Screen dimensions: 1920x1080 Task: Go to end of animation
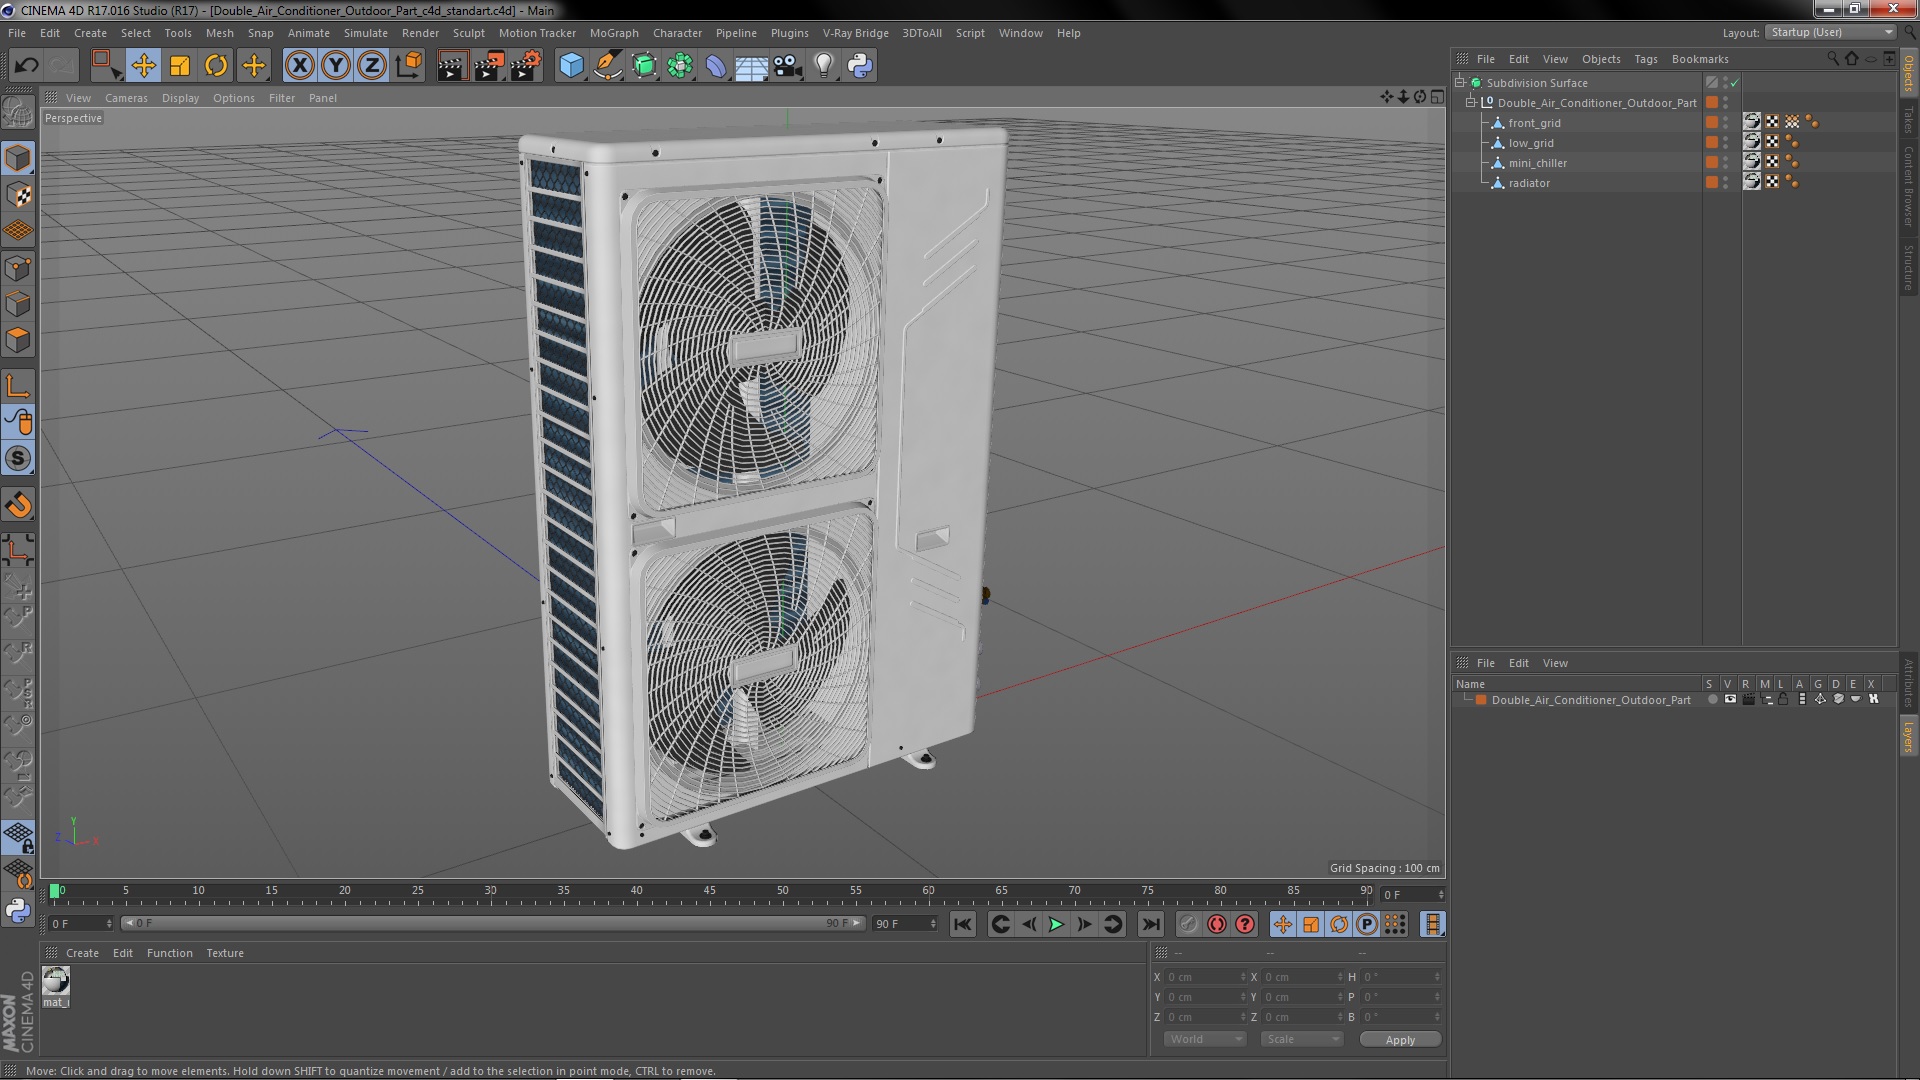click(x=1151, y=924)
